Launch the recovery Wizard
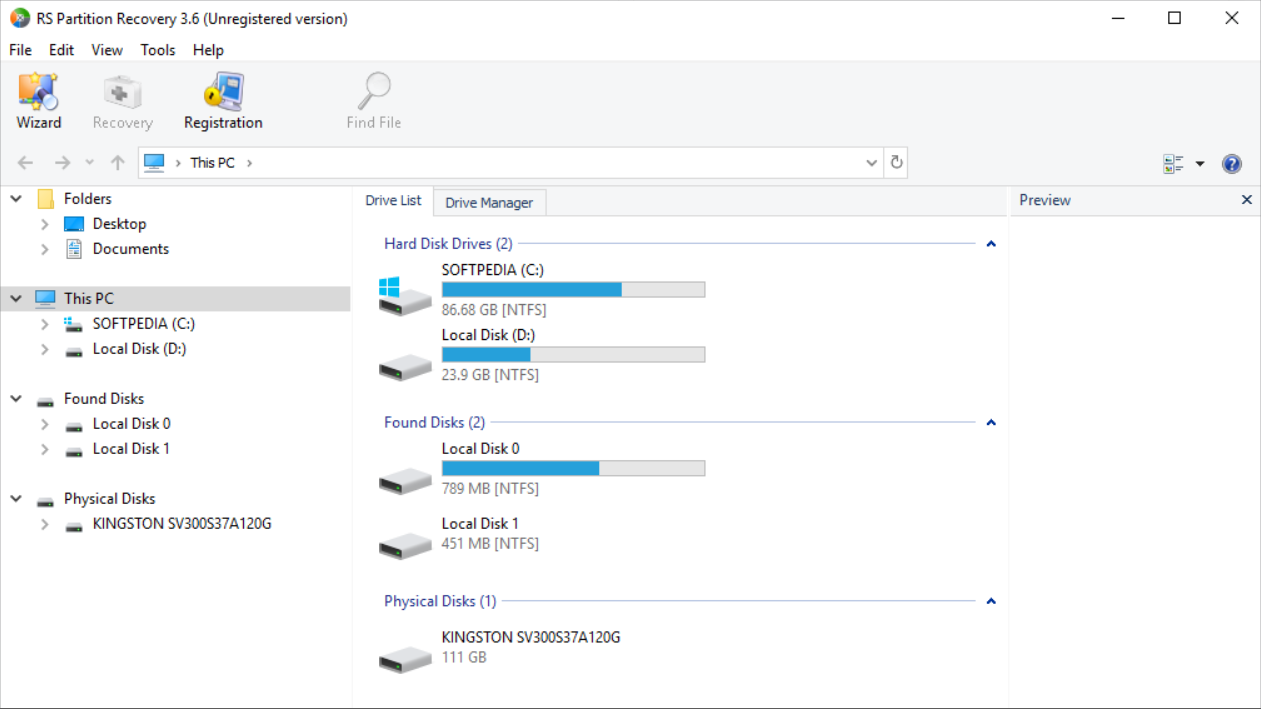This screenshot has height=709, width=1261. pos(39,102)
